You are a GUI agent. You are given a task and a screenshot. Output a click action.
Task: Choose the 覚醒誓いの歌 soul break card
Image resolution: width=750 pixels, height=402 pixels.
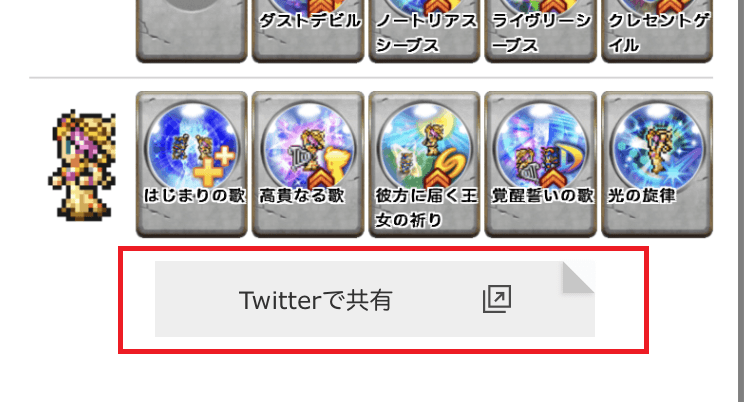point(540,164)
